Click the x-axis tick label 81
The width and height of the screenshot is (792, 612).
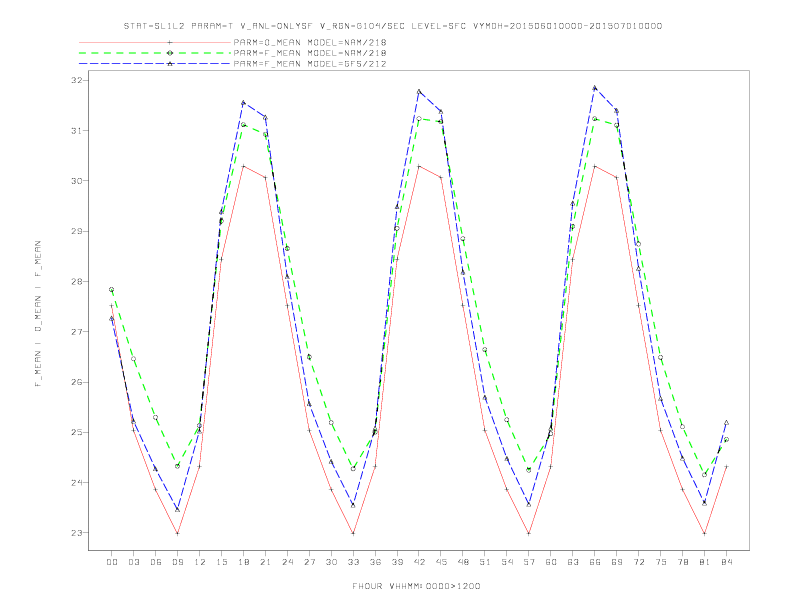point(705,562)
